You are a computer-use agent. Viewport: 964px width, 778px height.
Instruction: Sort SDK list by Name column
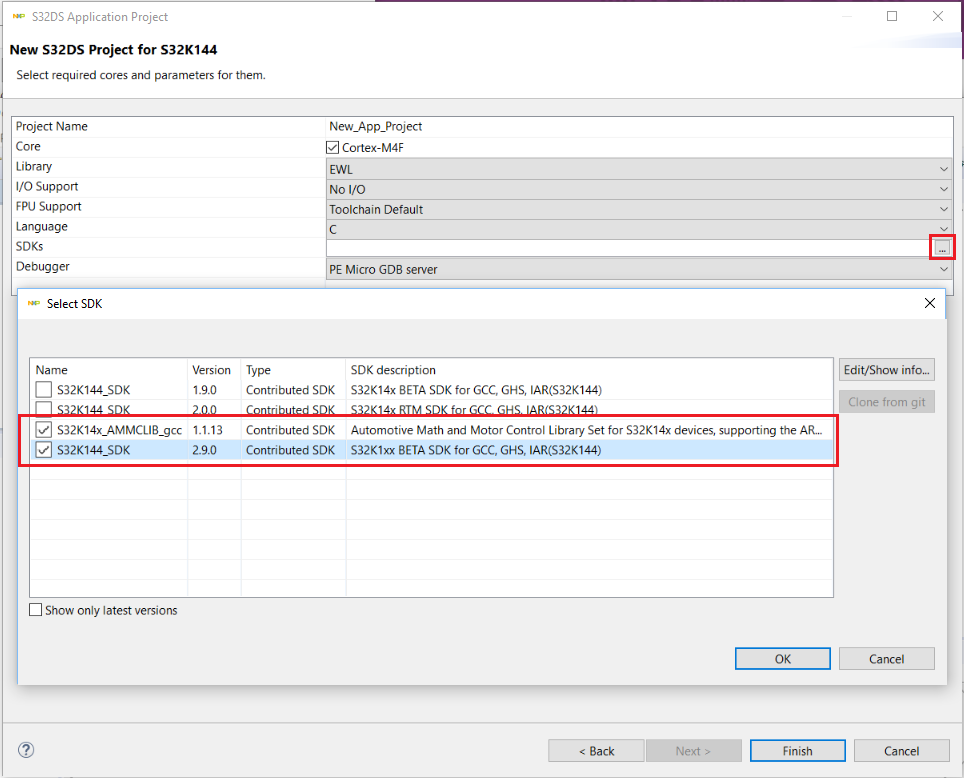coord(108,370)
